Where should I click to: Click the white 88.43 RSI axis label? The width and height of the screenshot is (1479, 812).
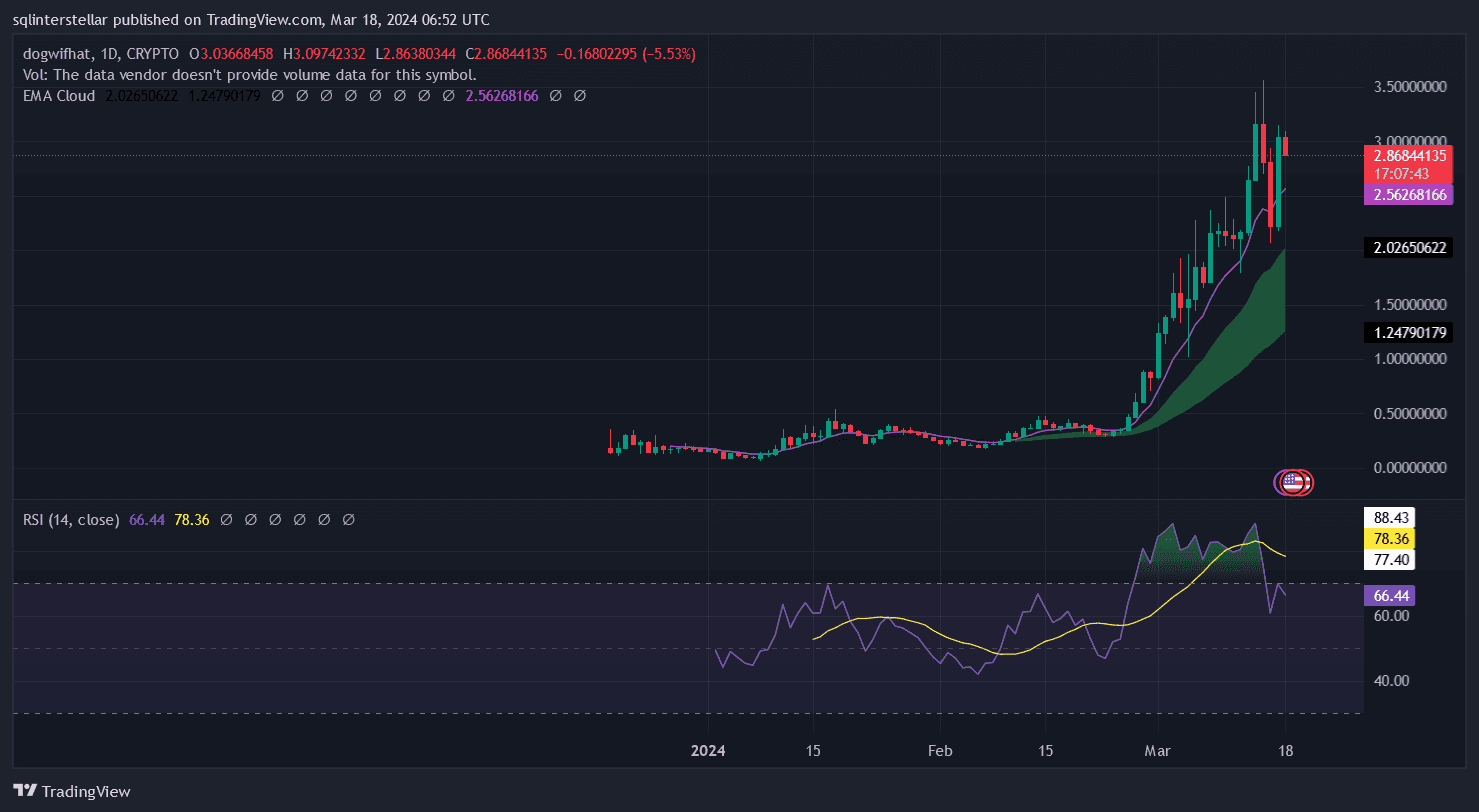(x=1390, y=517)
